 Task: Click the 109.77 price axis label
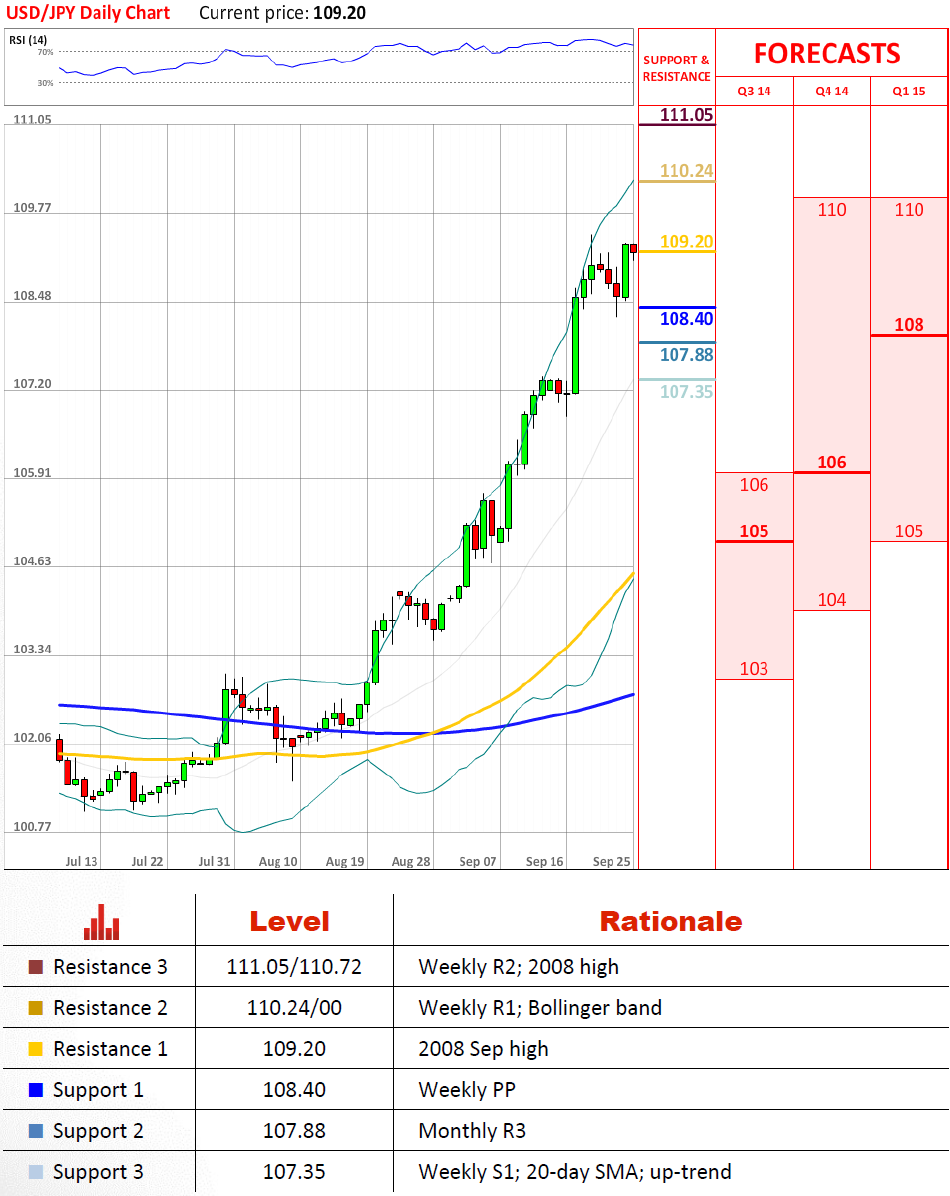click(32, 207)
